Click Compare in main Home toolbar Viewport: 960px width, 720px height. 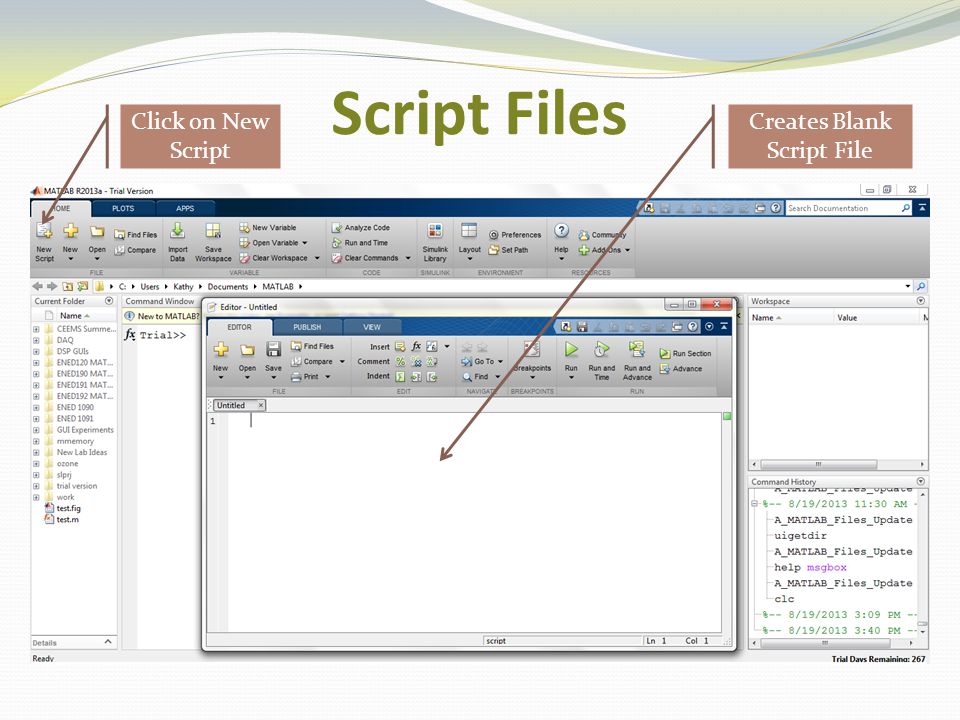tap(135, 250)
